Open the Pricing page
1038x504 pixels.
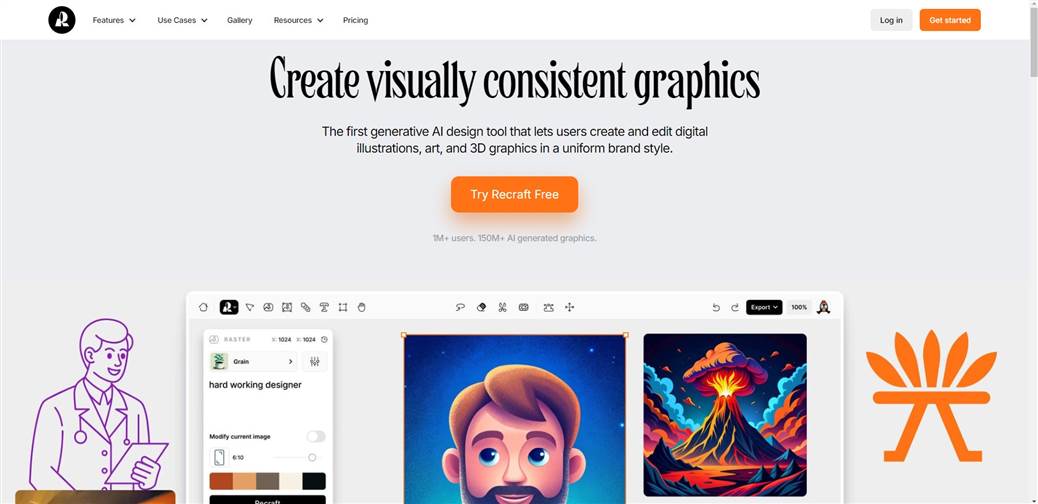click(x=355, y=20)
